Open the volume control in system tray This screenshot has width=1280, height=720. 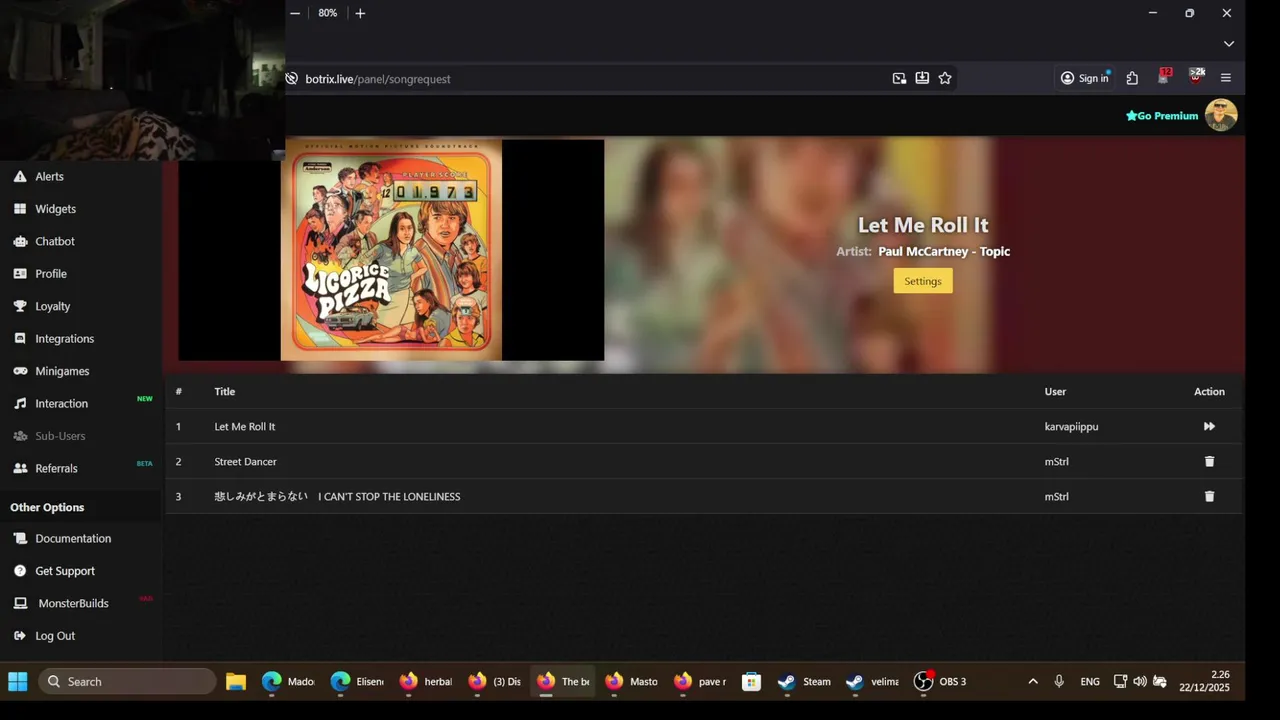coord(1140,682)
